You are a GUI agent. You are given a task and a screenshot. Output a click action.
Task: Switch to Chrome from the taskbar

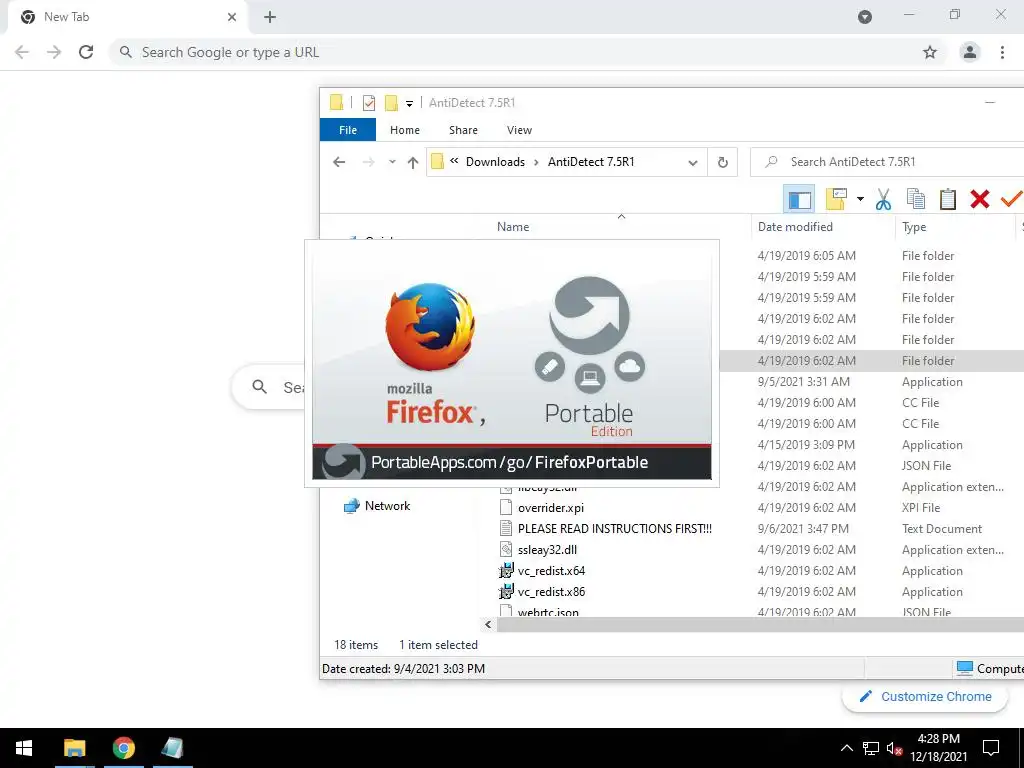(123, 748)
